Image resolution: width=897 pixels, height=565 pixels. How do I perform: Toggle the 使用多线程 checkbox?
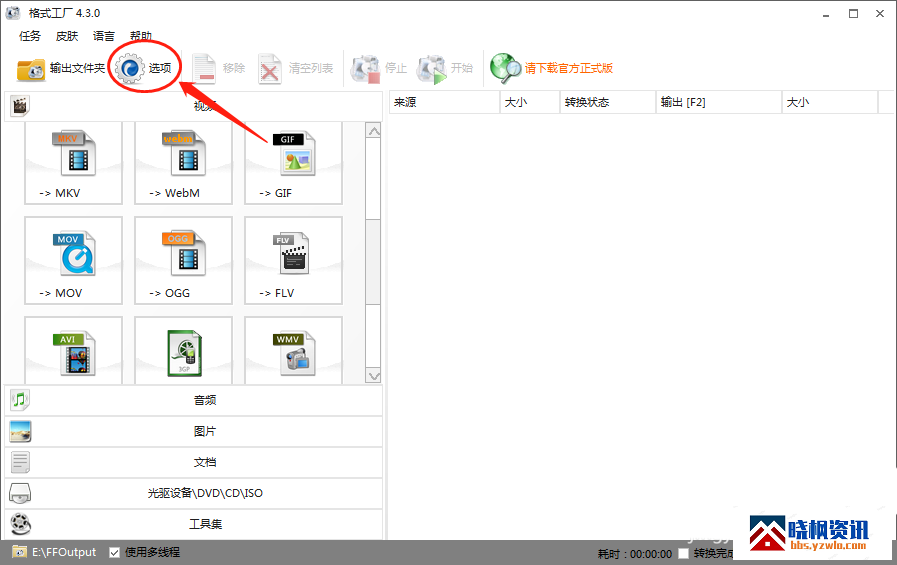click(114, 552)
